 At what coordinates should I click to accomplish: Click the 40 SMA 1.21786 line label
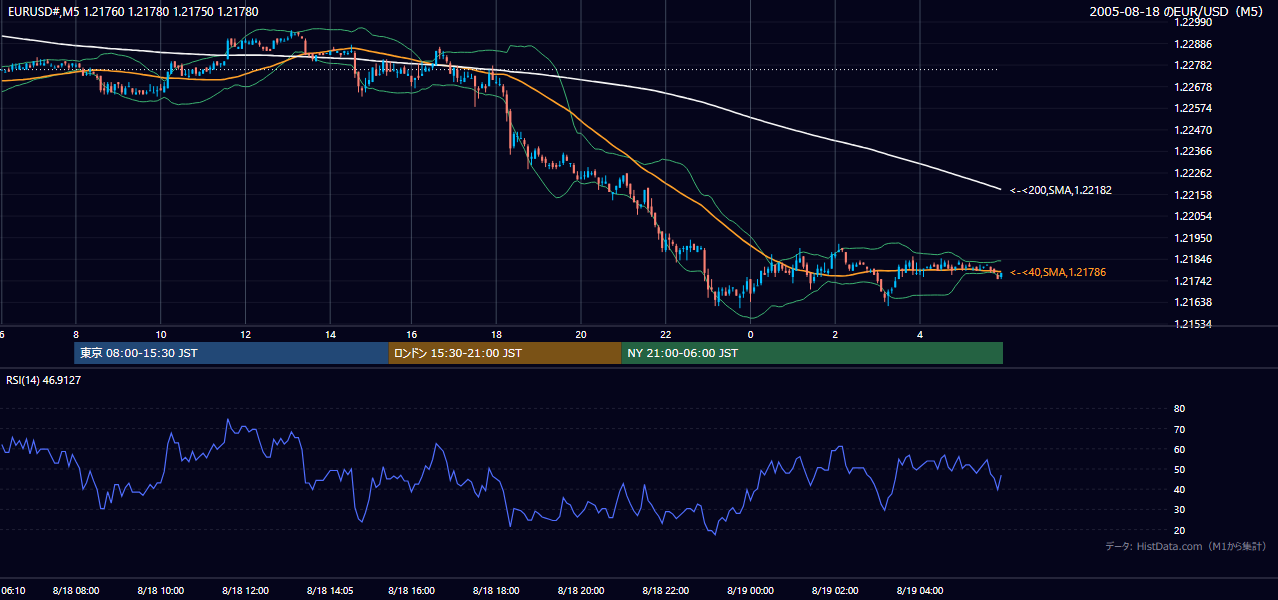click(1057, 272)
